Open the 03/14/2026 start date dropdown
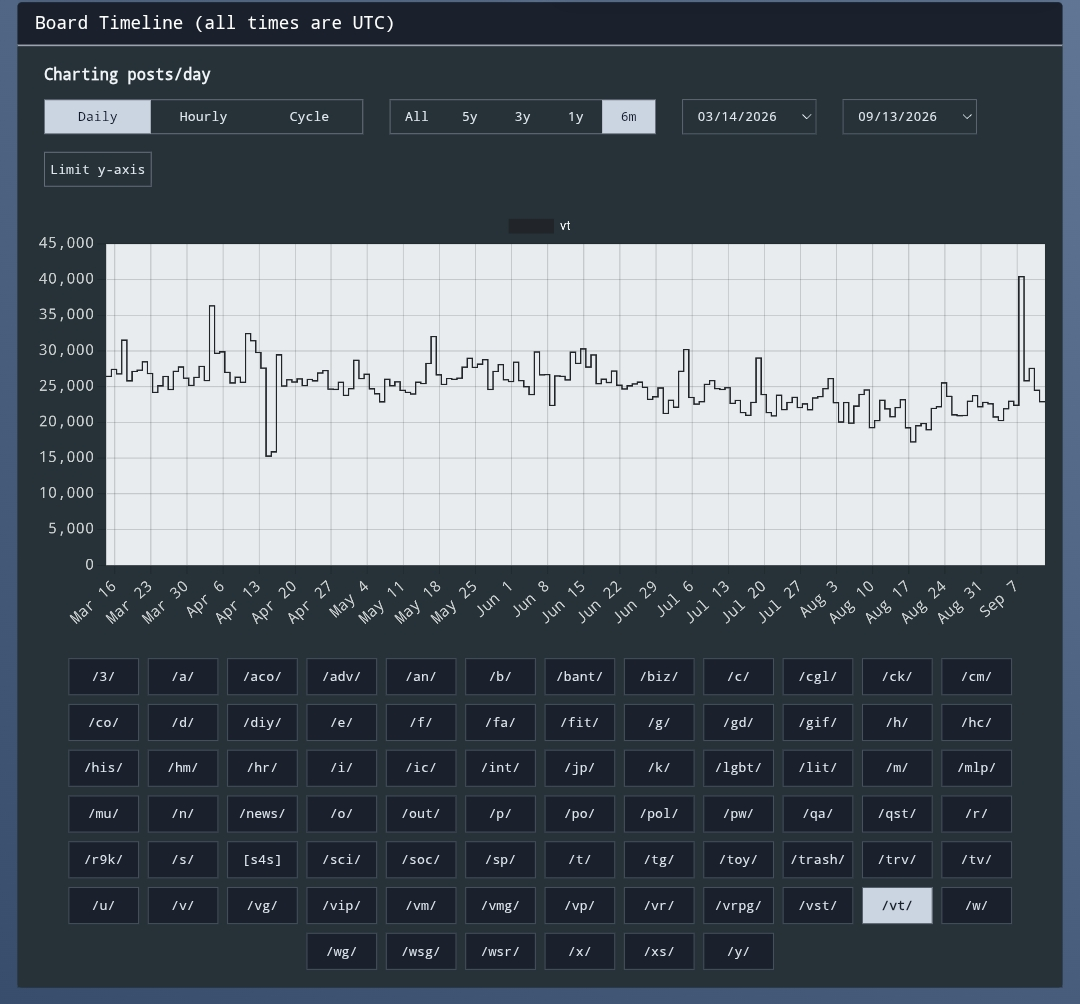 (x=749, y=117)
